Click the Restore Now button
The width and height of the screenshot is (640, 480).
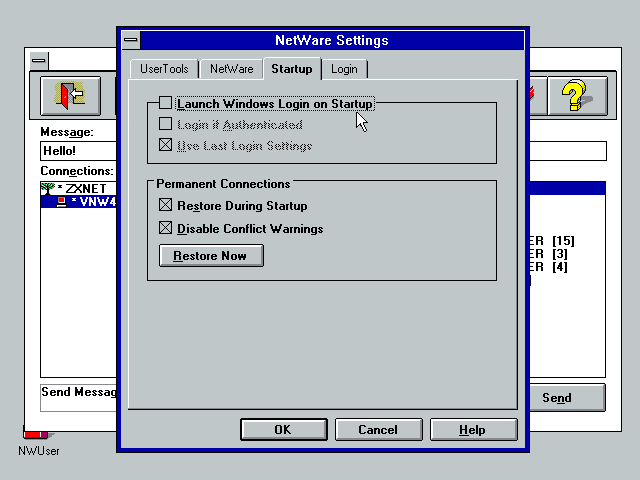211,256
